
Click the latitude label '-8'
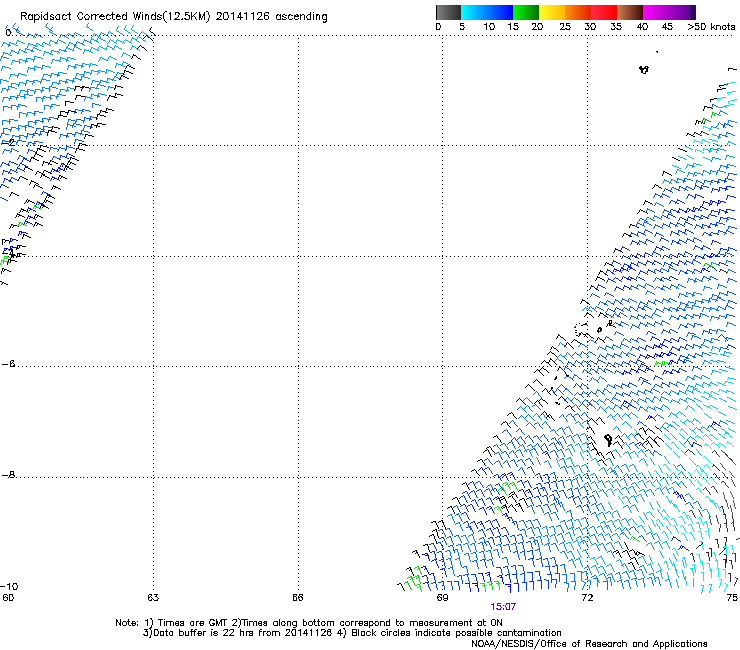[8, 475]
